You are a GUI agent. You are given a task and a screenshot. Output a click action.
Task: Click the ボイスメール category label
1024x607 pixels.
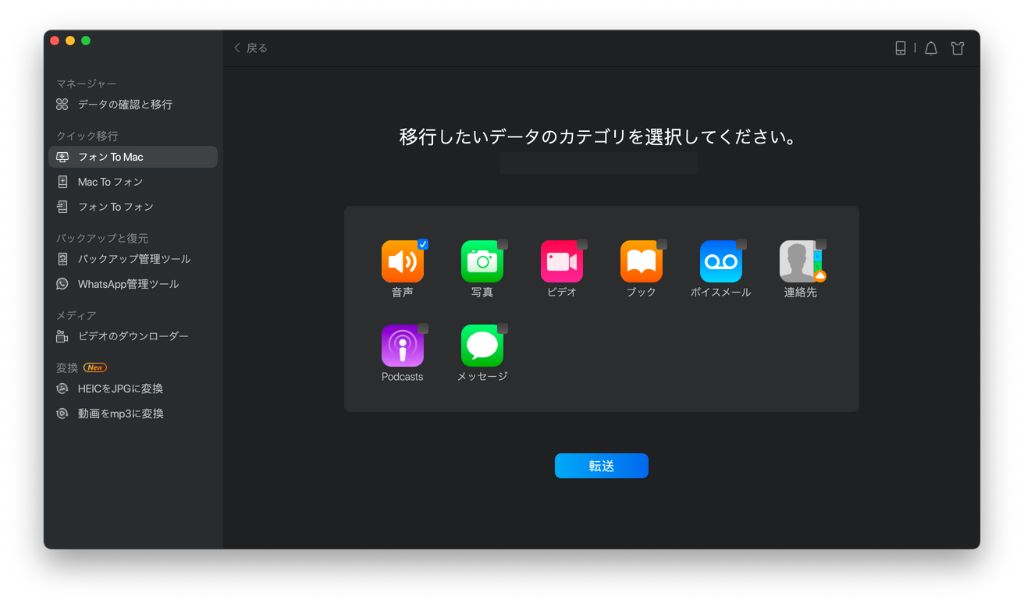point(721,292)
